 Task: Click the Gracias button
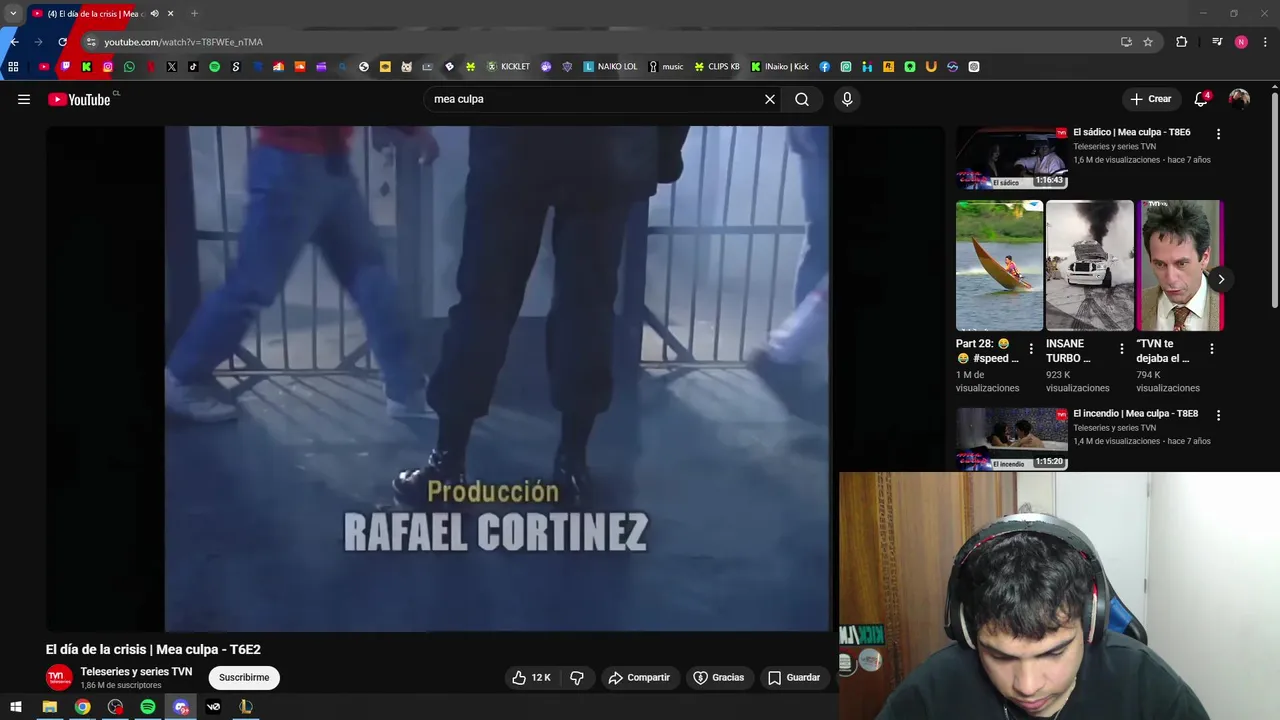718,677
